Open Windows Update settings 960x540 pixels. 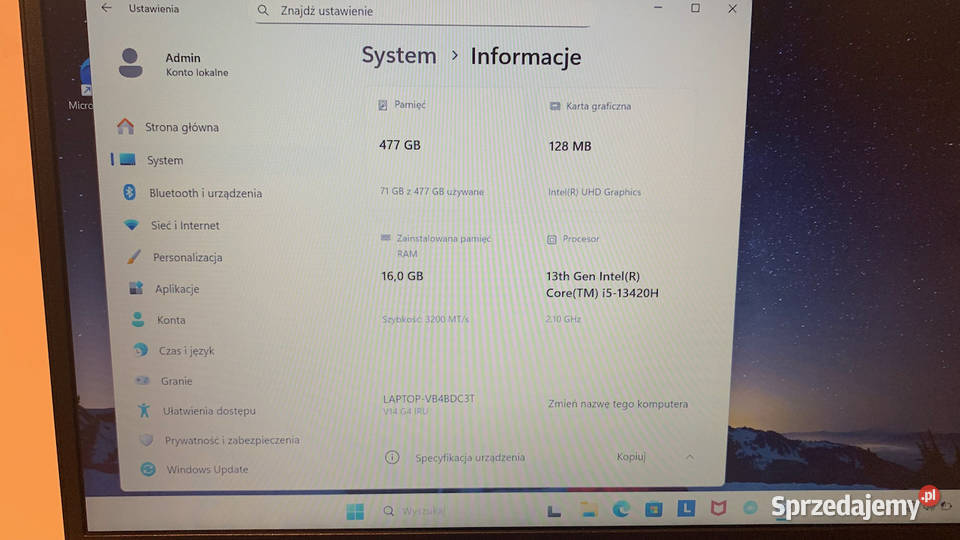[x=207, y=470]
